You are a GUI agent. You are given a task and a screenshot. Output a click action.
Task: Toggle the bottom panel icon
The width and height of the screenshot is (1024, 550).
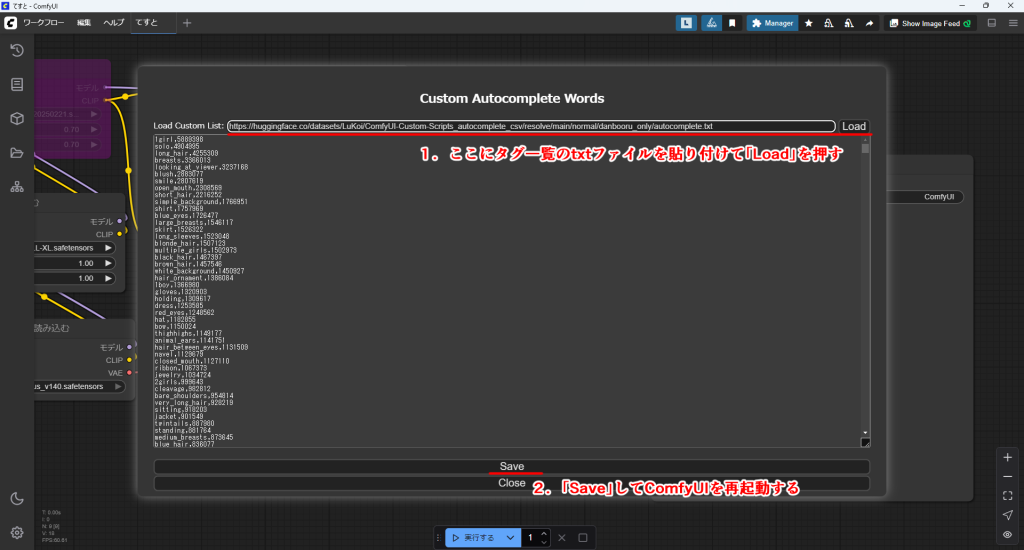(x=991, y=23)
